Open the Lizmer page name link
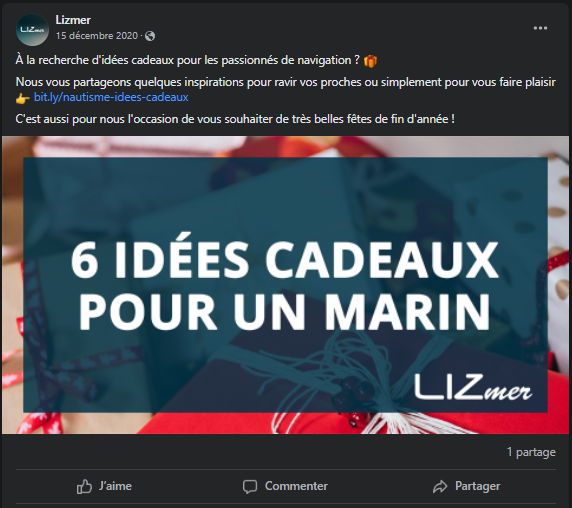Viewport: 572px width, 508px height. point(73,20)
